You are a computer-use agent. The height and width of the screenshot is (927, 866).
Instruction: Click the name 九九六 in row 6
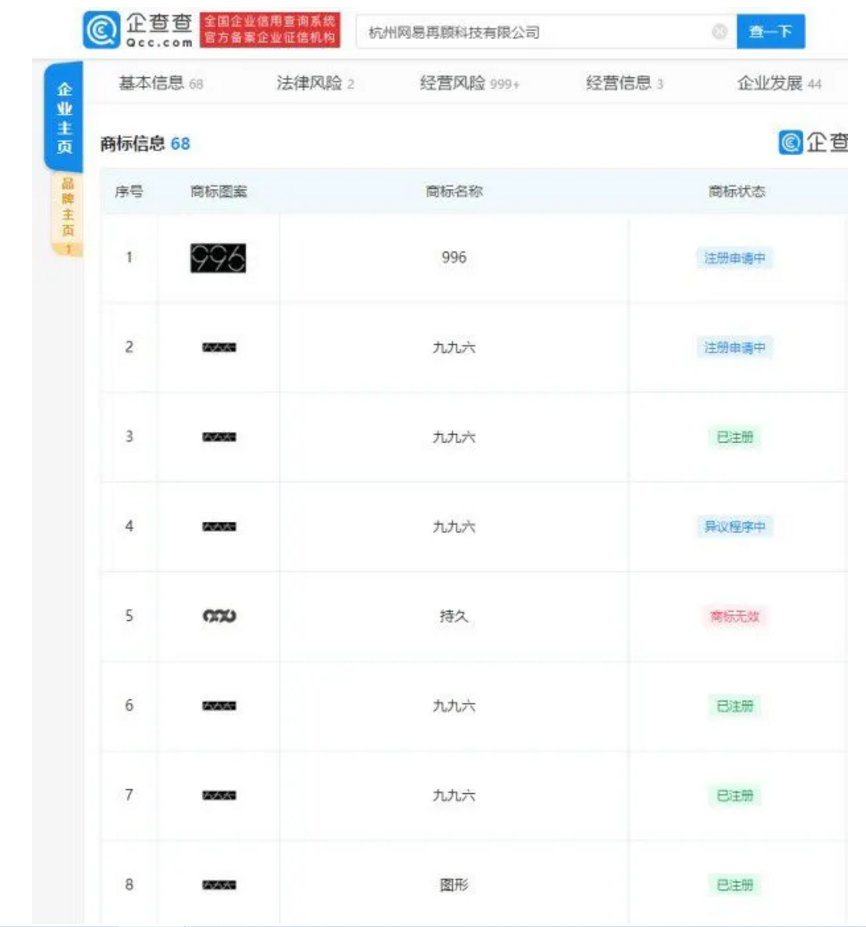click(454, 706)
